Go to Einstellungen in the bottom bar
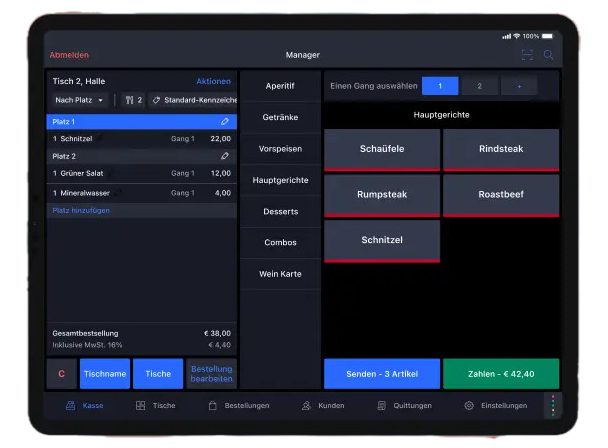This screenshot has width=608, height=448. (495, 405)
